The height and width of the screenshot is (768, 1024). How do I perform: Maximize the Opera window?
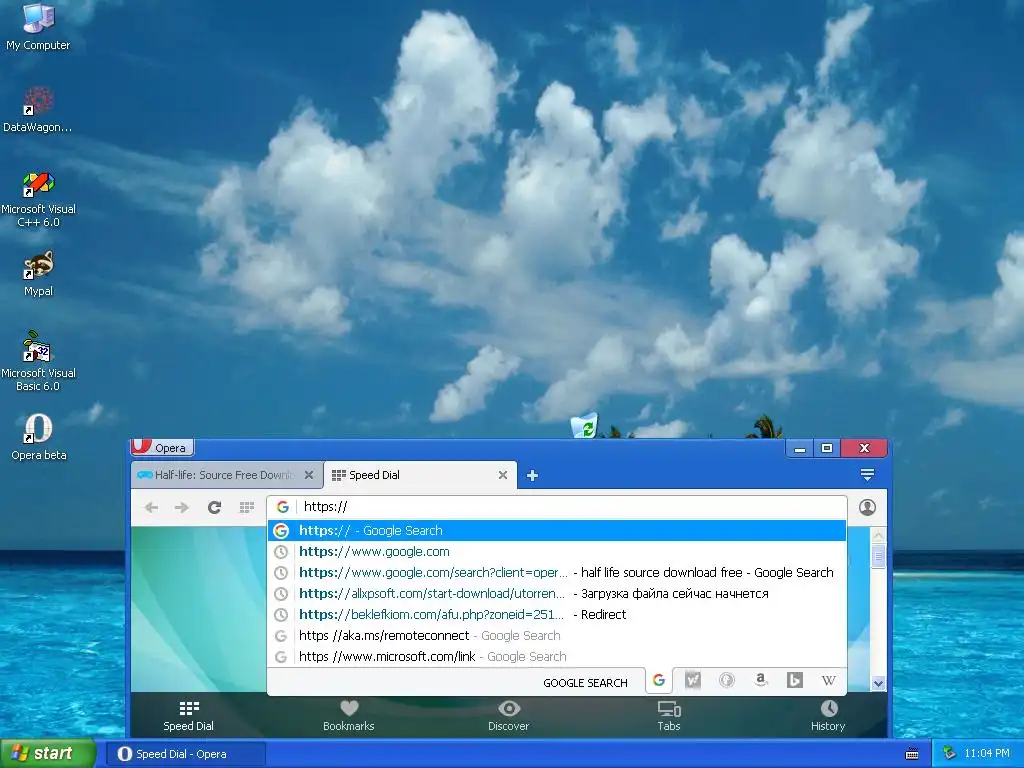[827, 448]
